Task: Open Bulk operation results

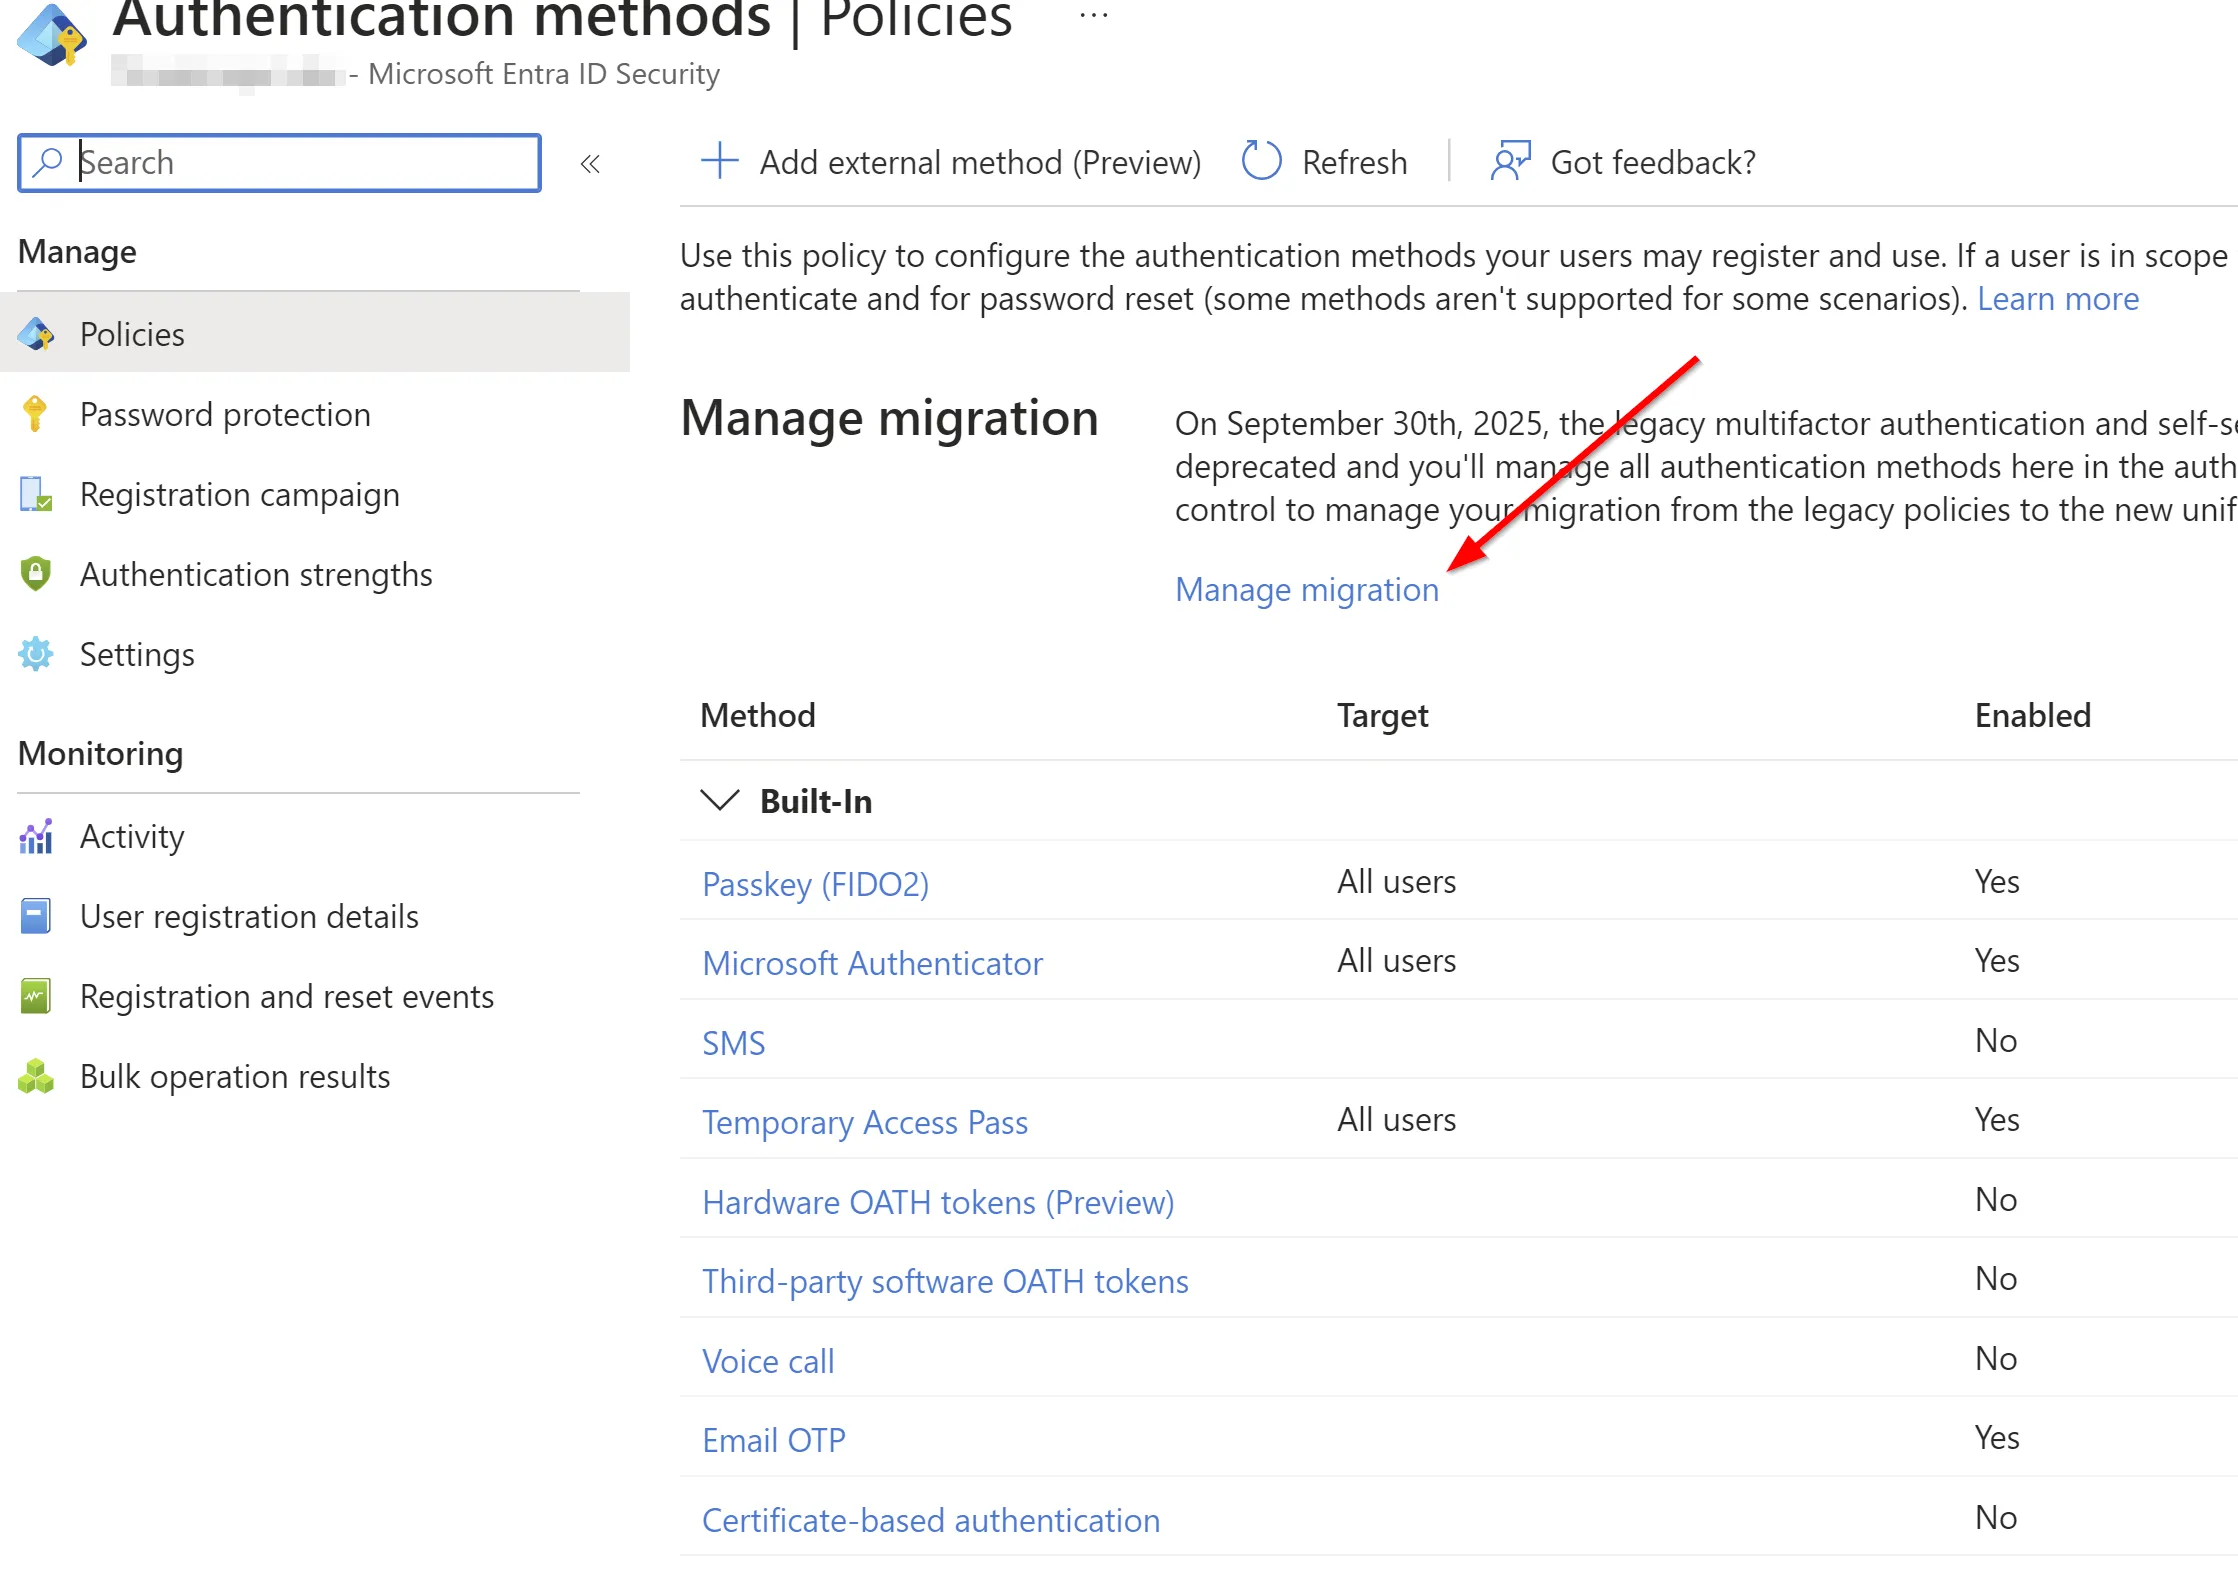Action: point(235,1076)
